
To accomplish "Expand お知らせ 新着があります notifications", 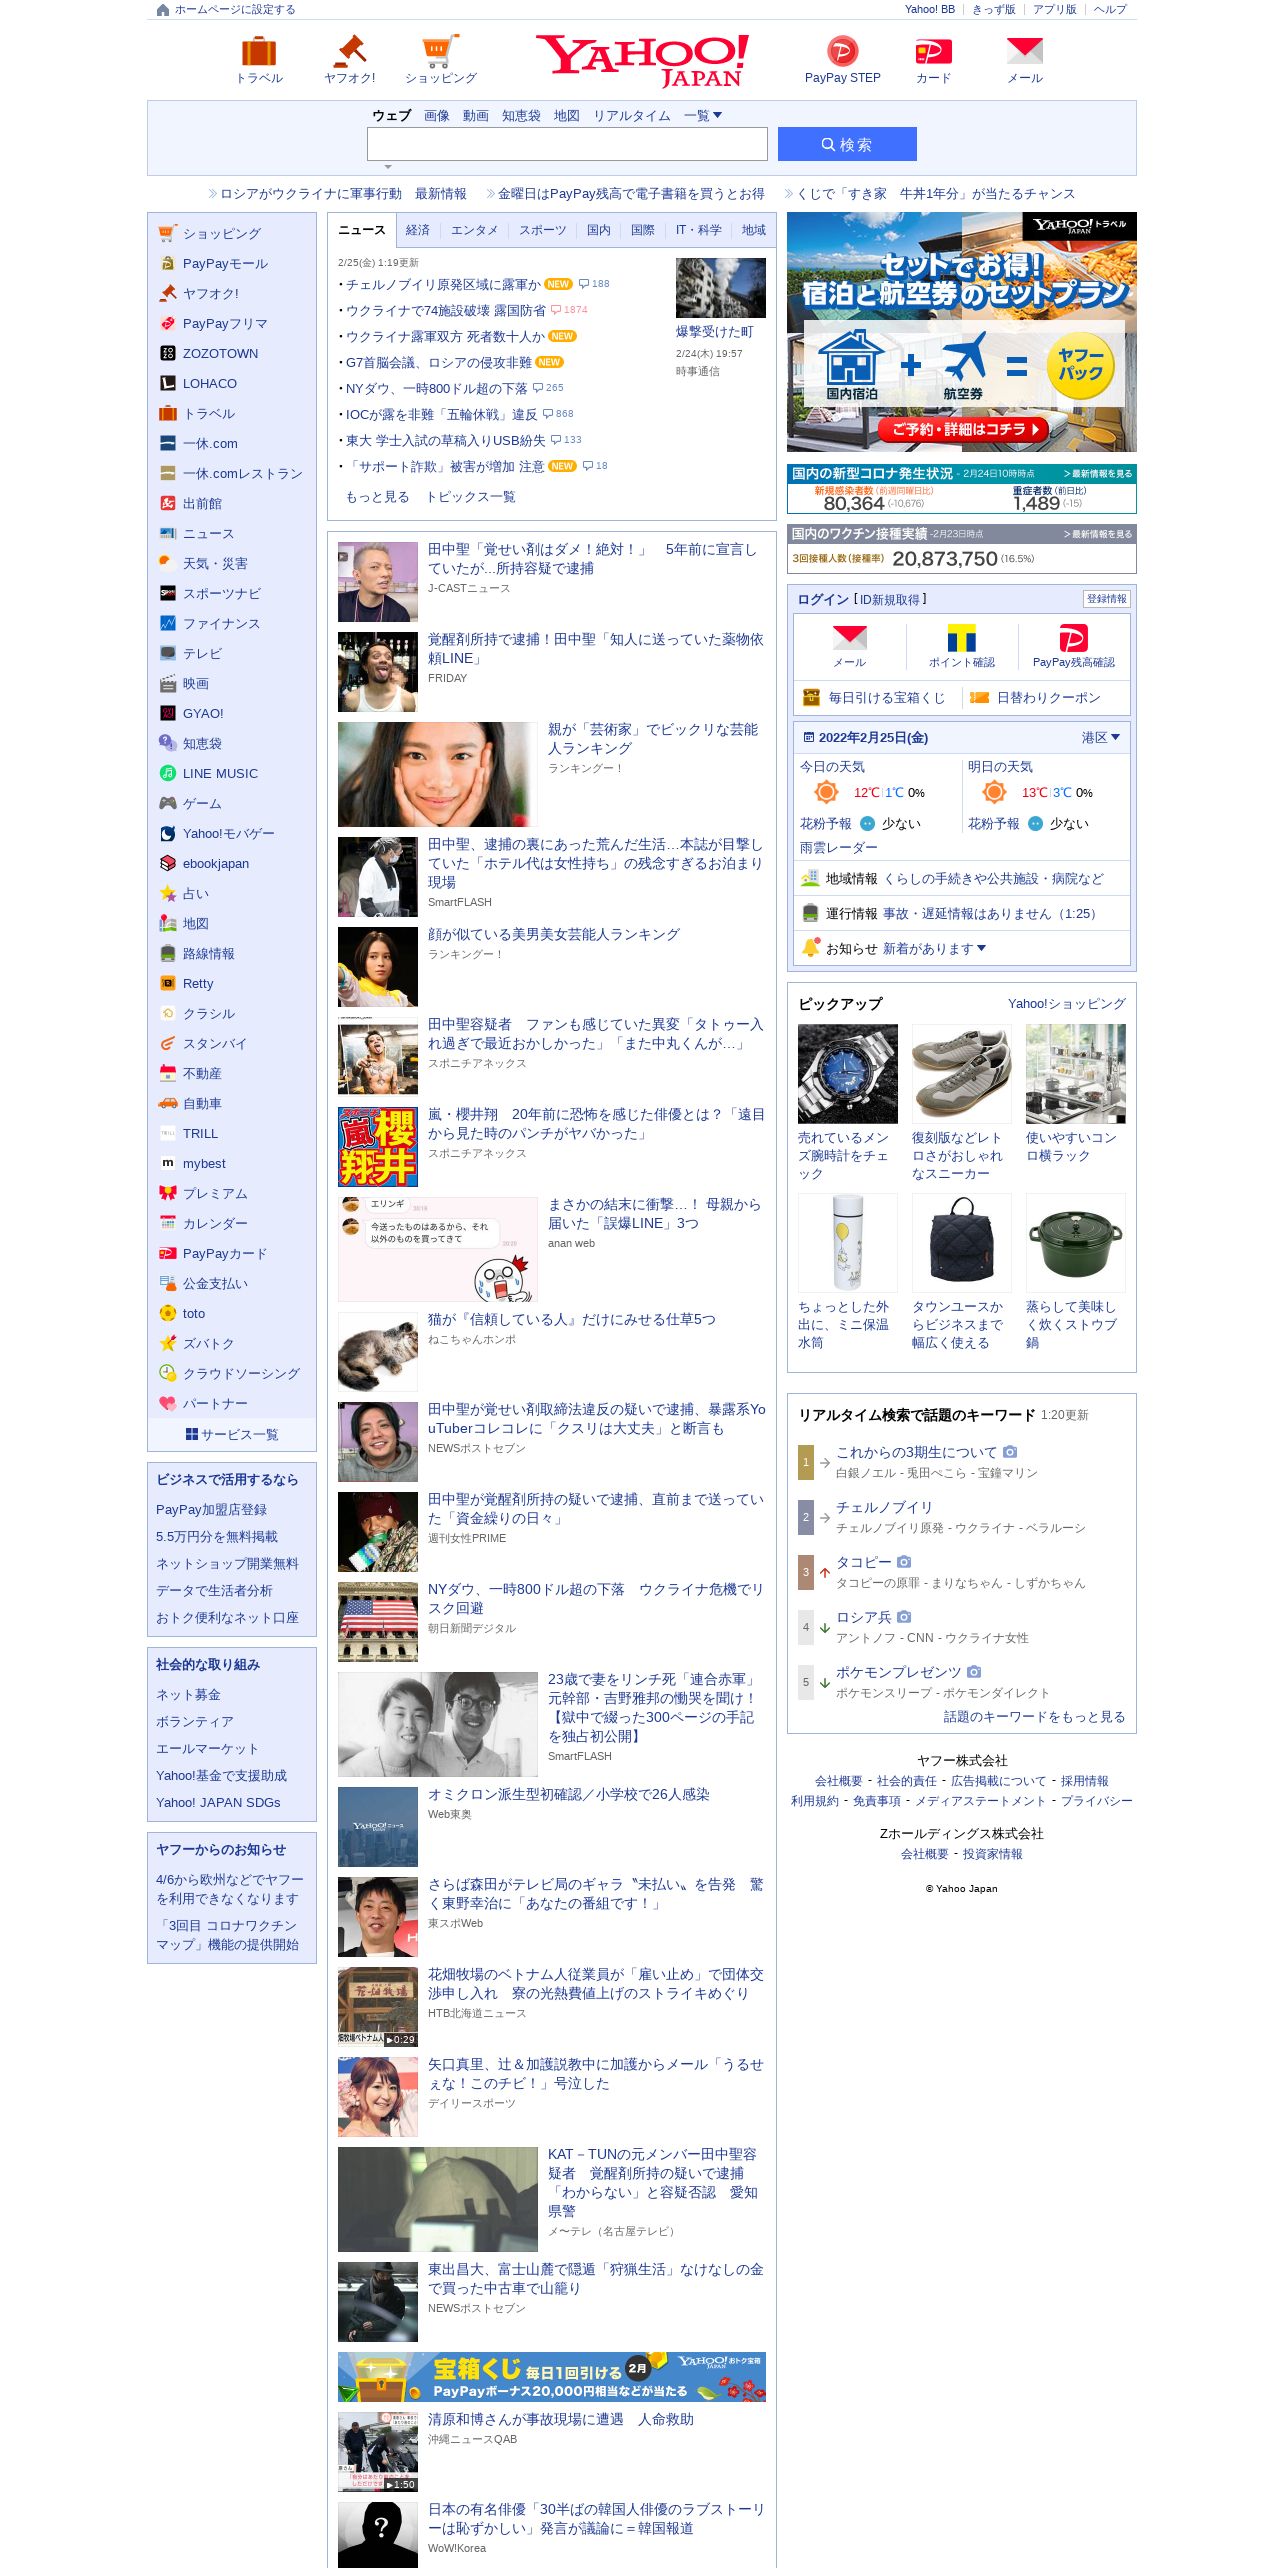I will 934,949.
